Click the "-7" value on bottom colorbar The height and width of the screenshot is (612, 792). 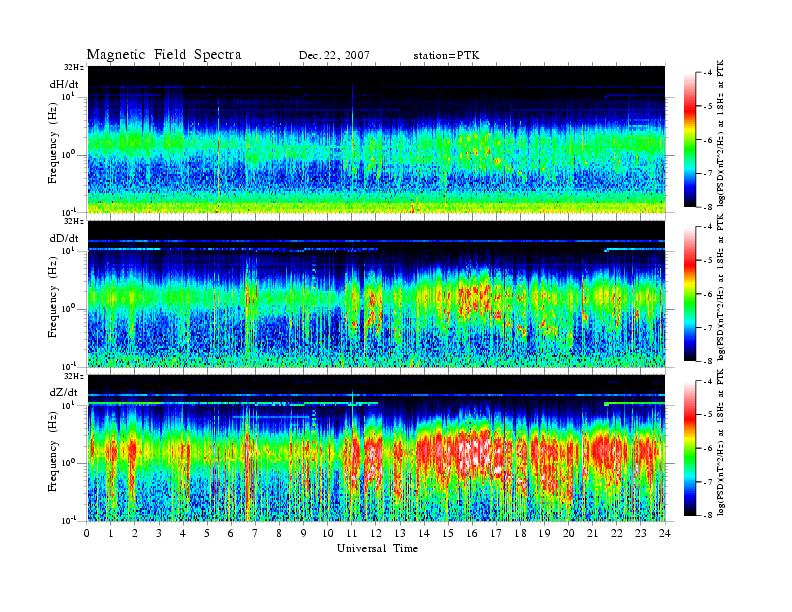click(x=708, y=482)
